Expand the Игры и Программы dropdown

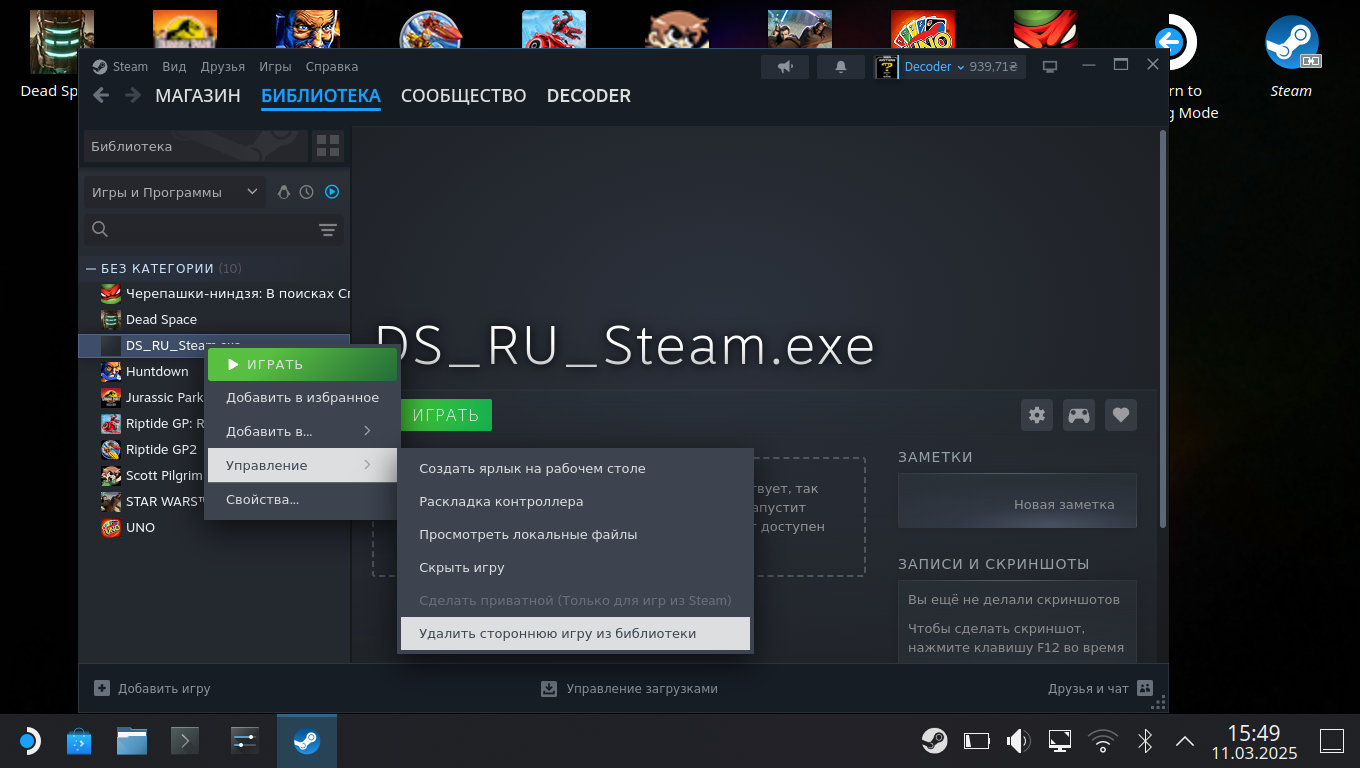pyautogui.click(x=173, y=192)
